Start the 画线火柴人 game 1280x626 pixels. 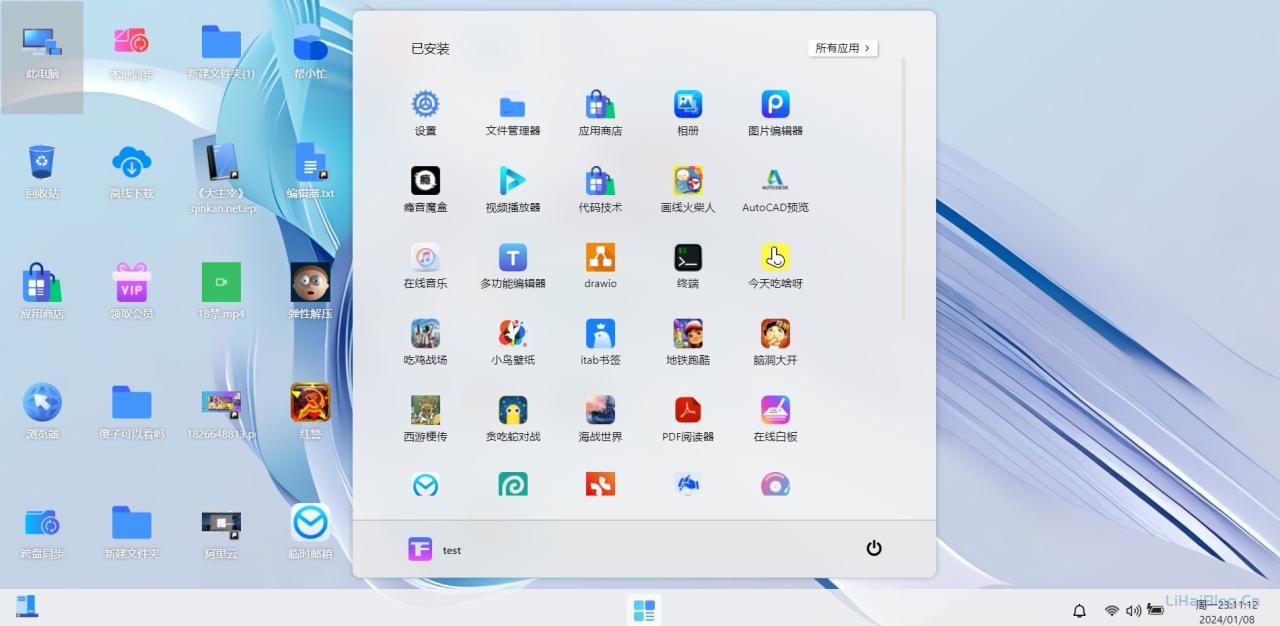[688, 190]
